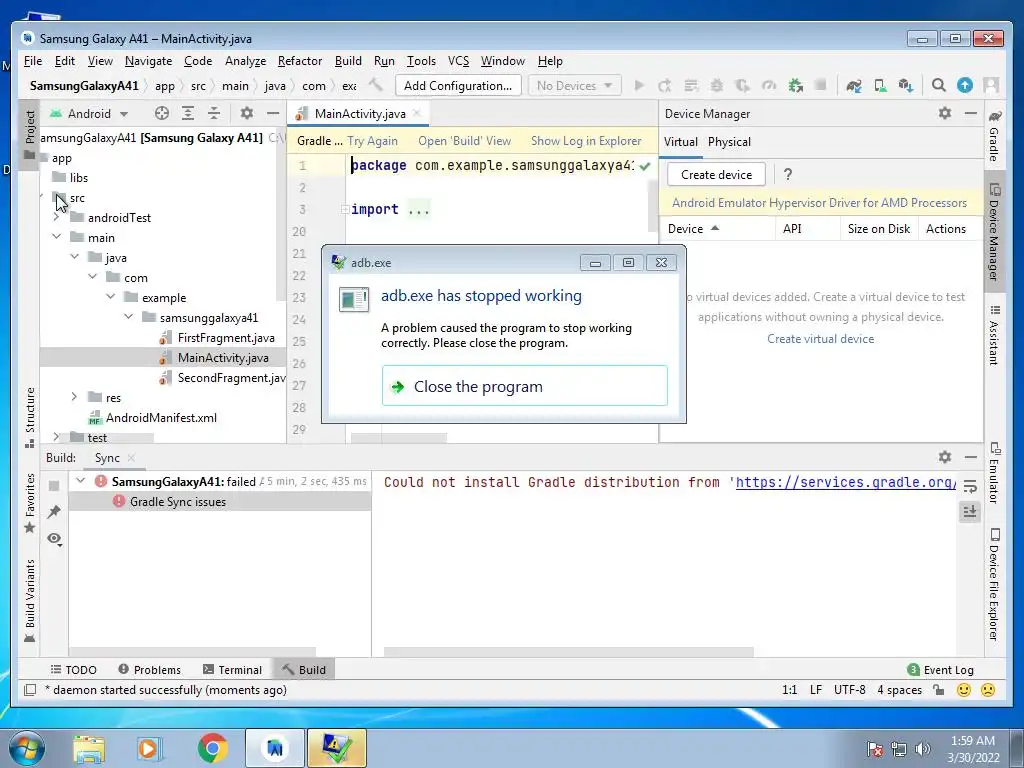Collapse the SamsungGalaxyA41 failed build node

(80, 481)
